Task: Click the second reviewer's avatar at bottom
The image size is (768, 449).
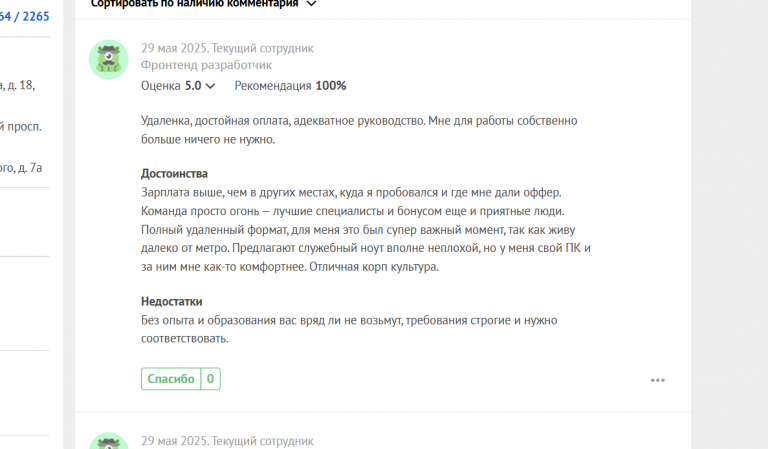Action: click(x=109, y=441)
